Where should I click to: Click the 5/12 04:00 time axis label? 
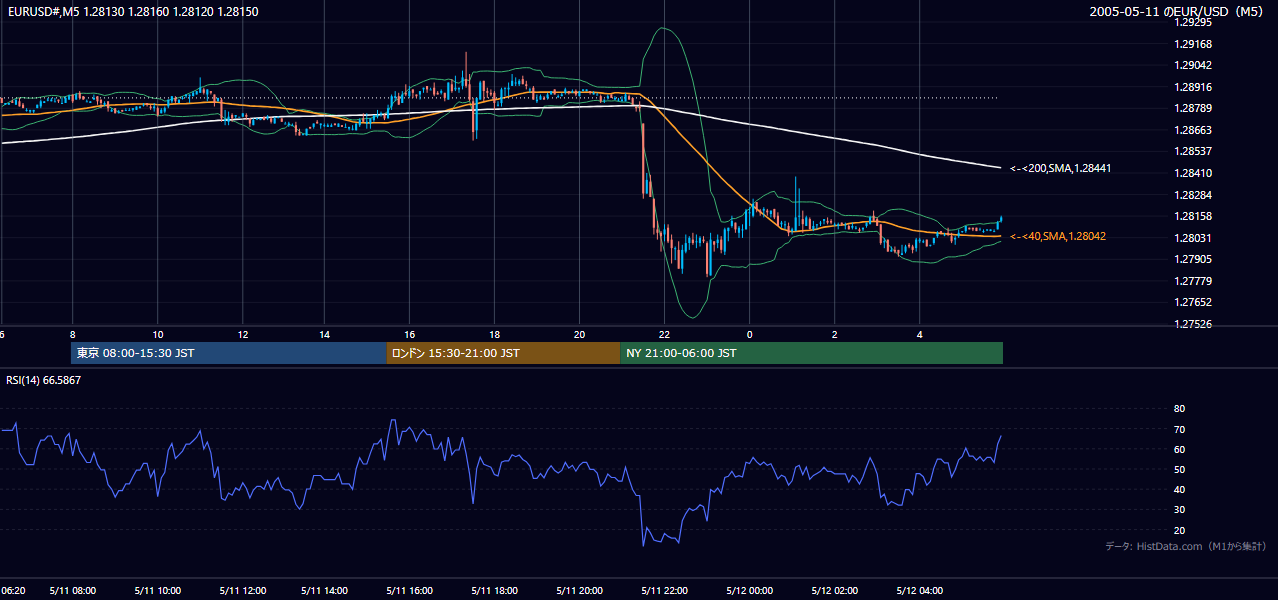coord(919,591)
